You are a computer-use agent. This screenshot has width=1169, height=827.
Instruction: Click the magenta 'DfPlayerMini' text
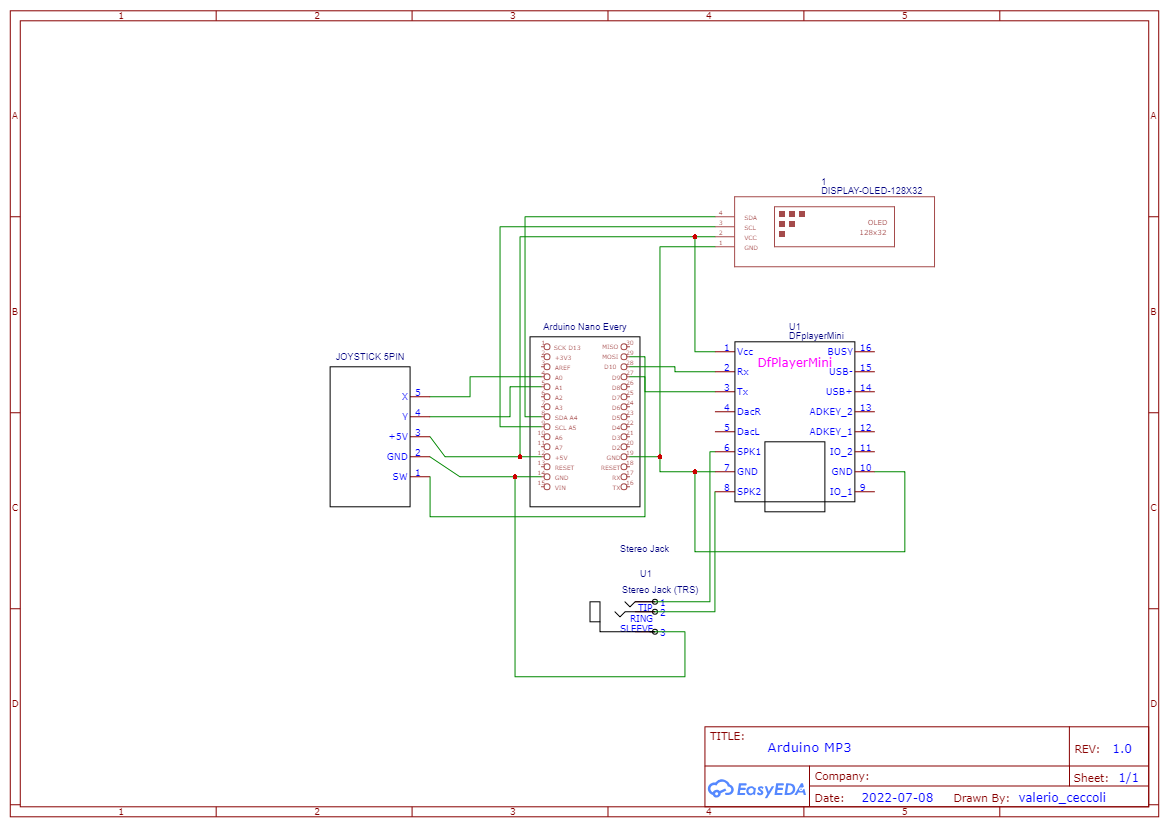795,362
